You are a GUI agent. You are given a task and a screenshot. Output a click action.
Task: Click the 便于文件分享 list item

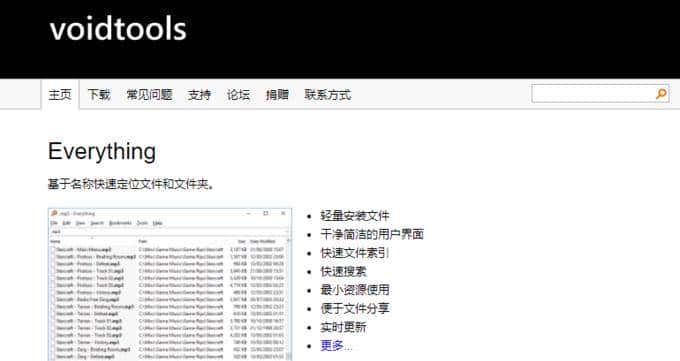click(355, 308)
